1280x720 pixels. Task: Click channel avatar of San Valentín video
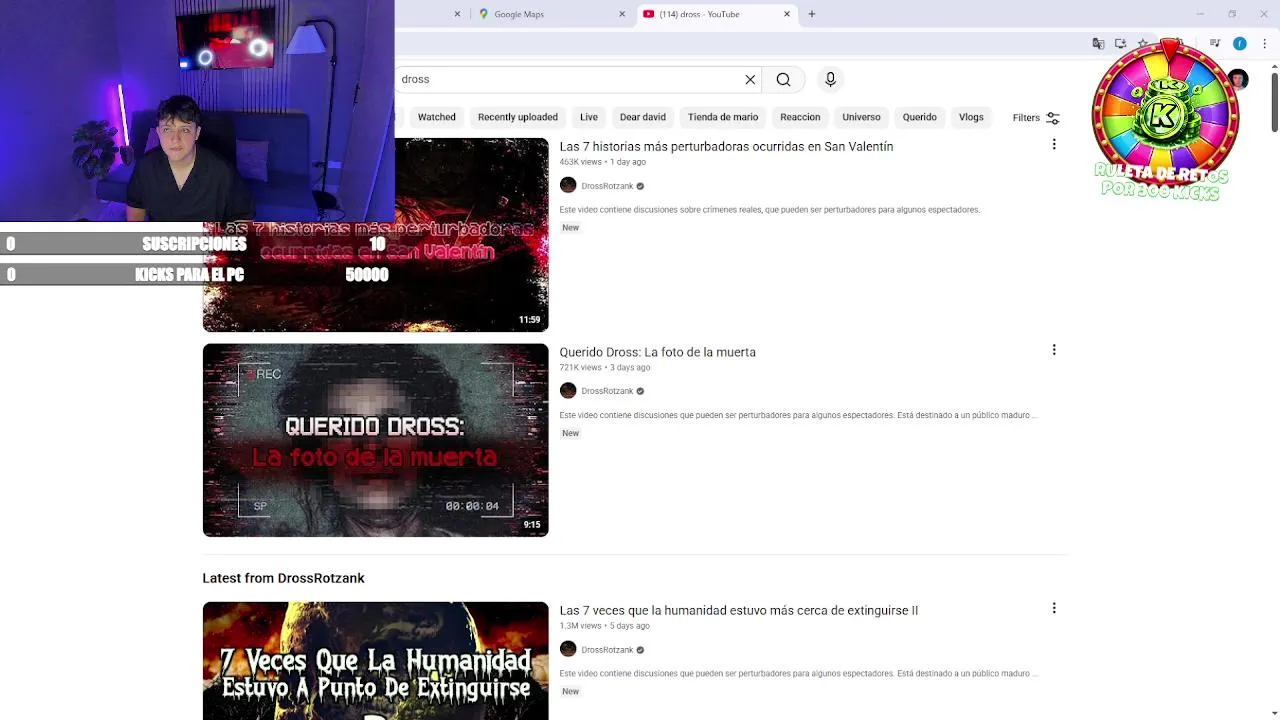click(568, 185)
